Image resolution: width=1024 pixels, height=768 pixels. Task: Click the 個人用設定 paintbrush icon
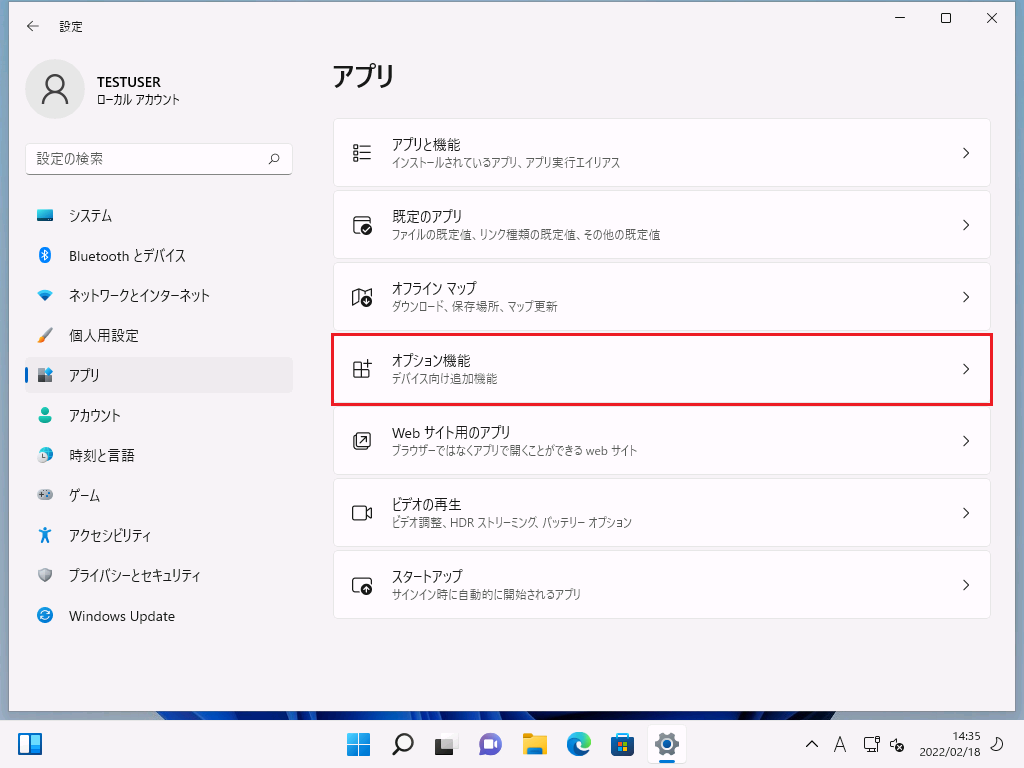[x=45, y=336]
